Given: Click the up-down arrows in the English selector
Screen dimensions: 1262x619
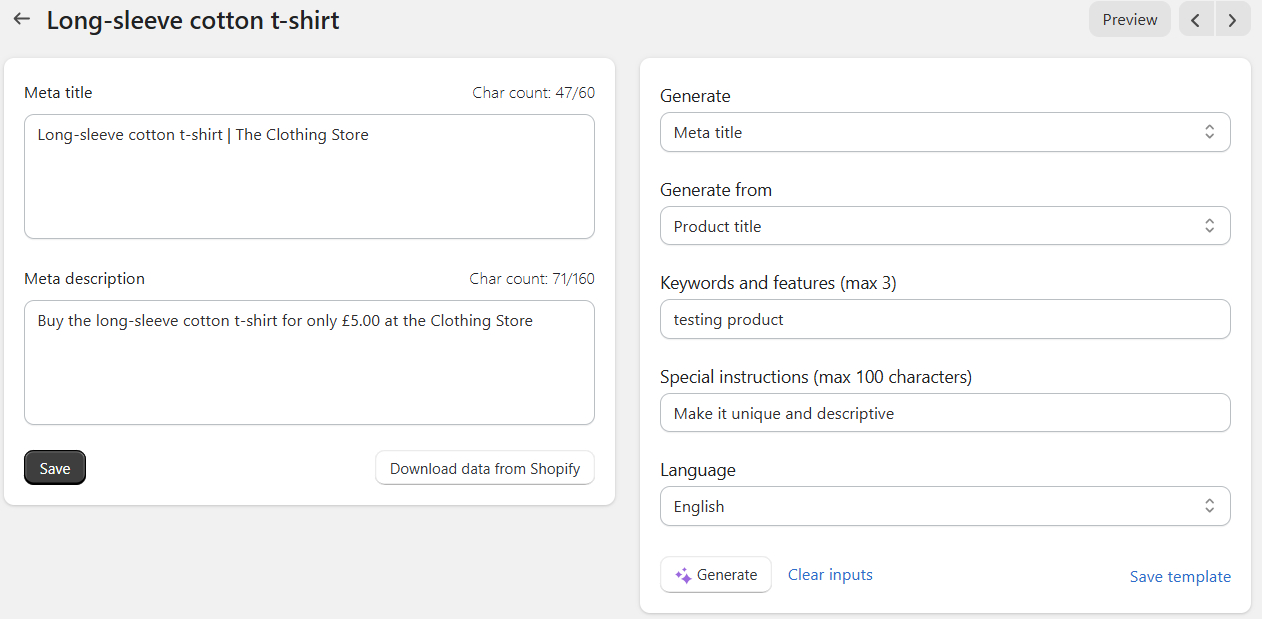Looking at the screenshot, I should point(1209,506).
